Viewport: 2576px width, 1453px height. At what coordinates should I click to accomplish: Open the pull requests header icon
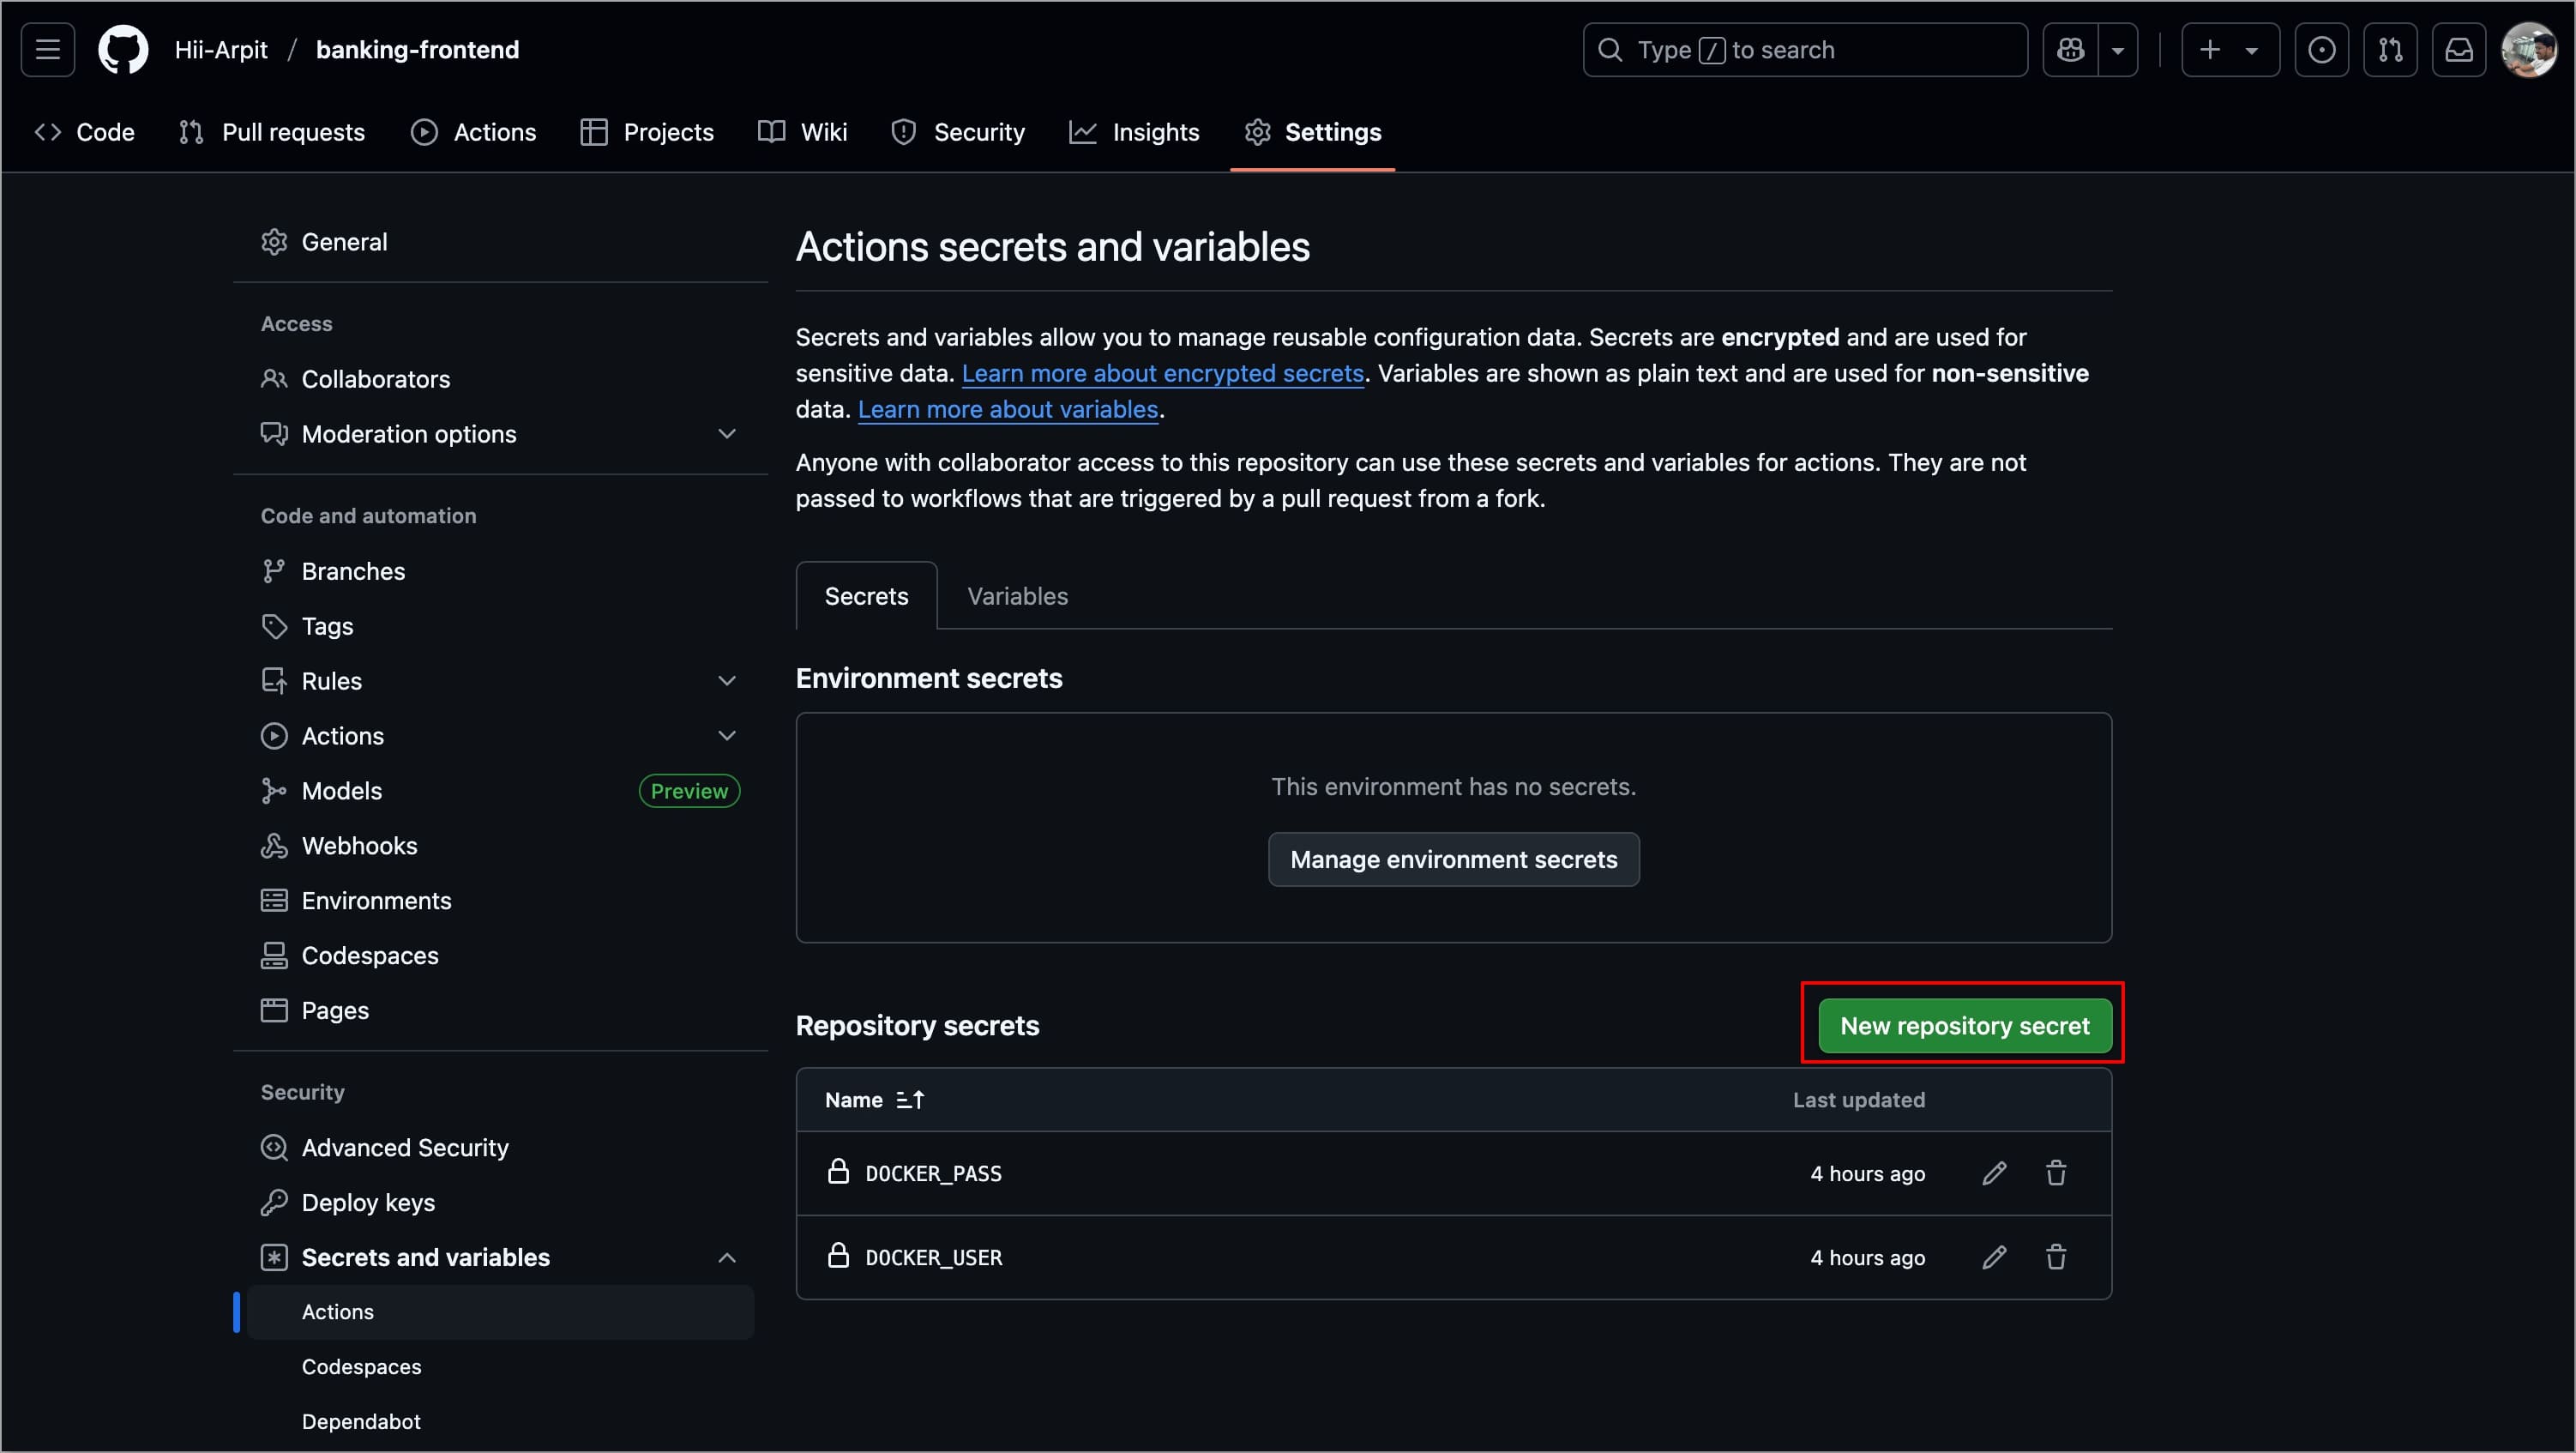point(2390,49)
